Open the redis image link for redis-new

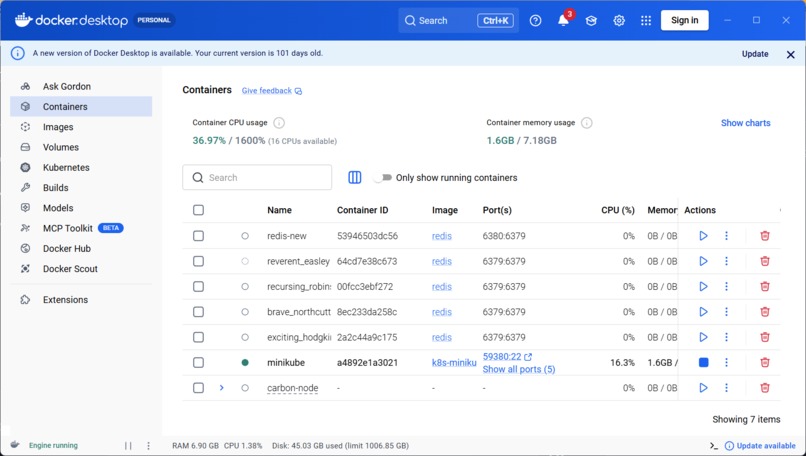(442, 236)
